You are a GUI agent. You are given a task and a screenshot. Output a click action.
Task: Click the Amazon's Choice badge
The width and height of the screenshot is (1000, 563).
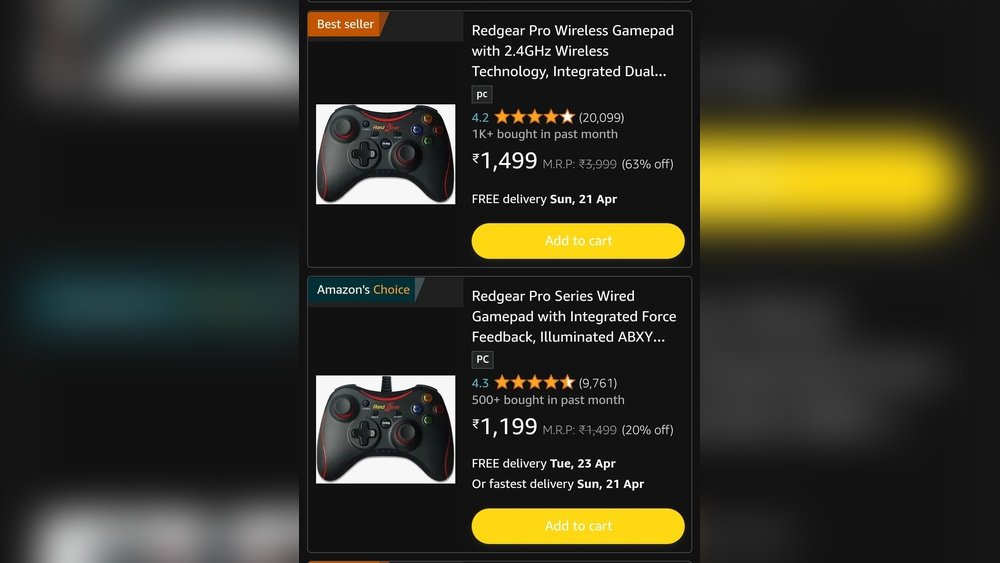[363, 289]
